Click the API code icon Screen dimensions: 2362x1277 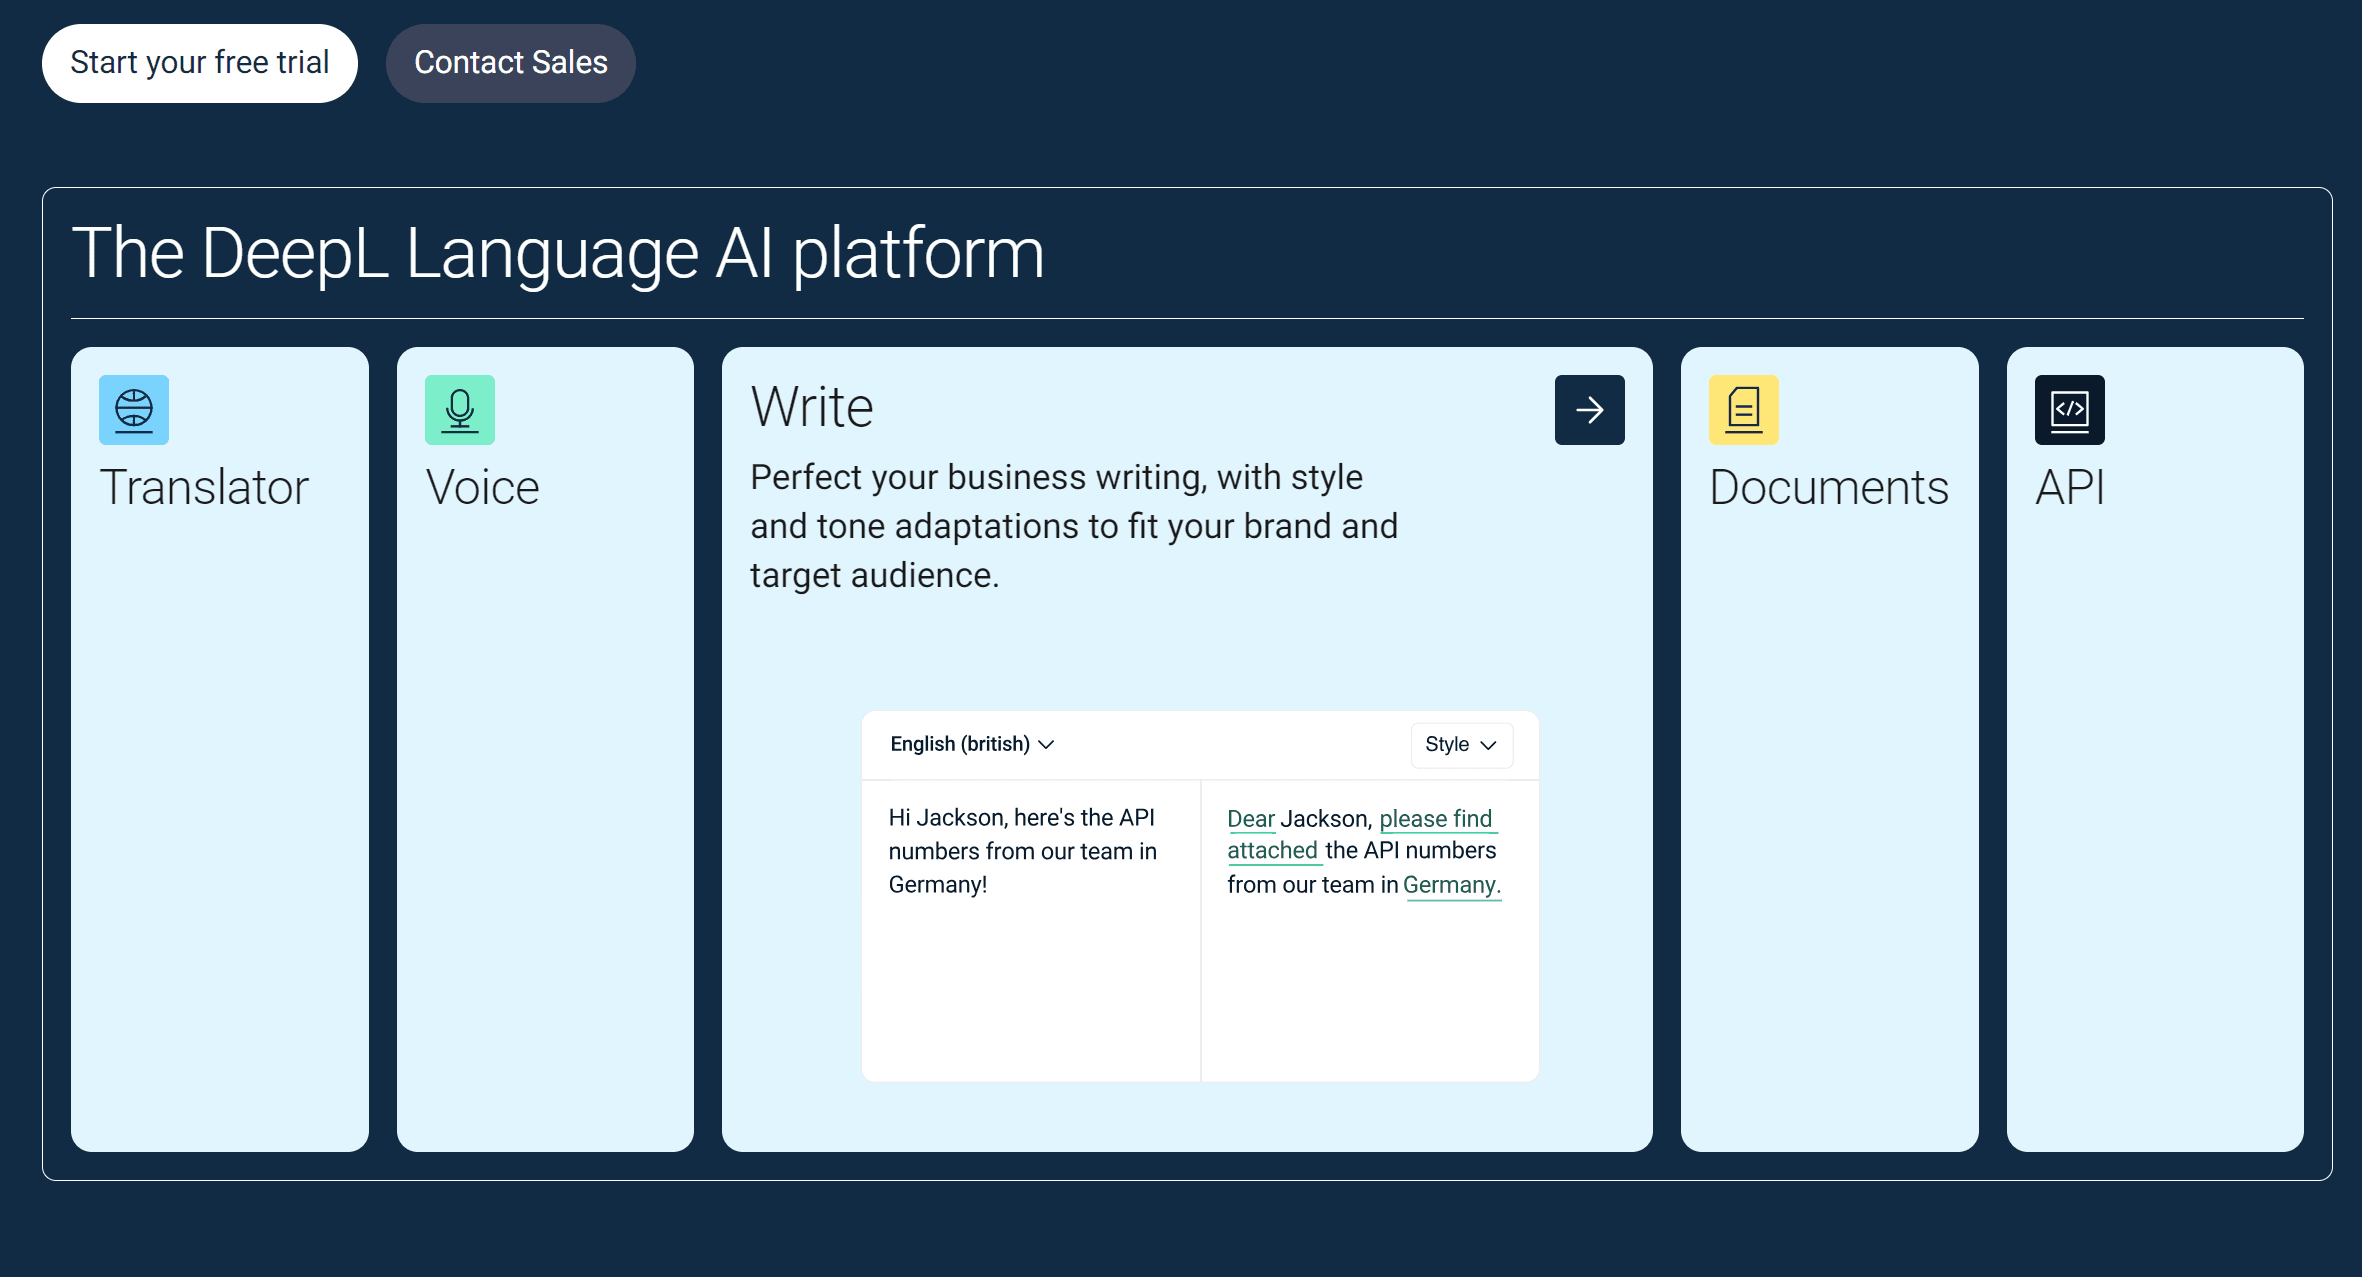[2069, 410]
